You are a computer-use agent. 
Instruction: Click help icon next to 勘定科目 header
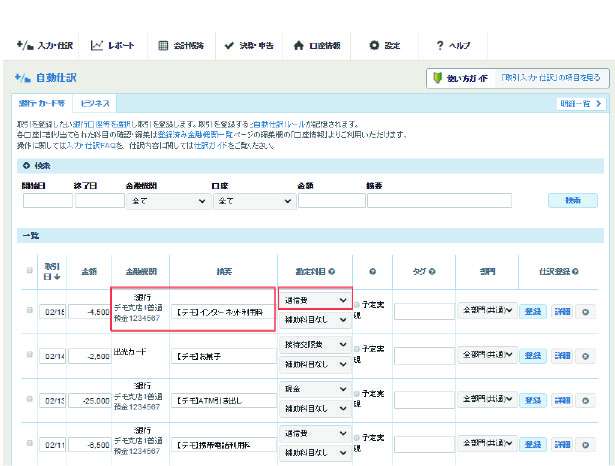(x=332, y=271)
